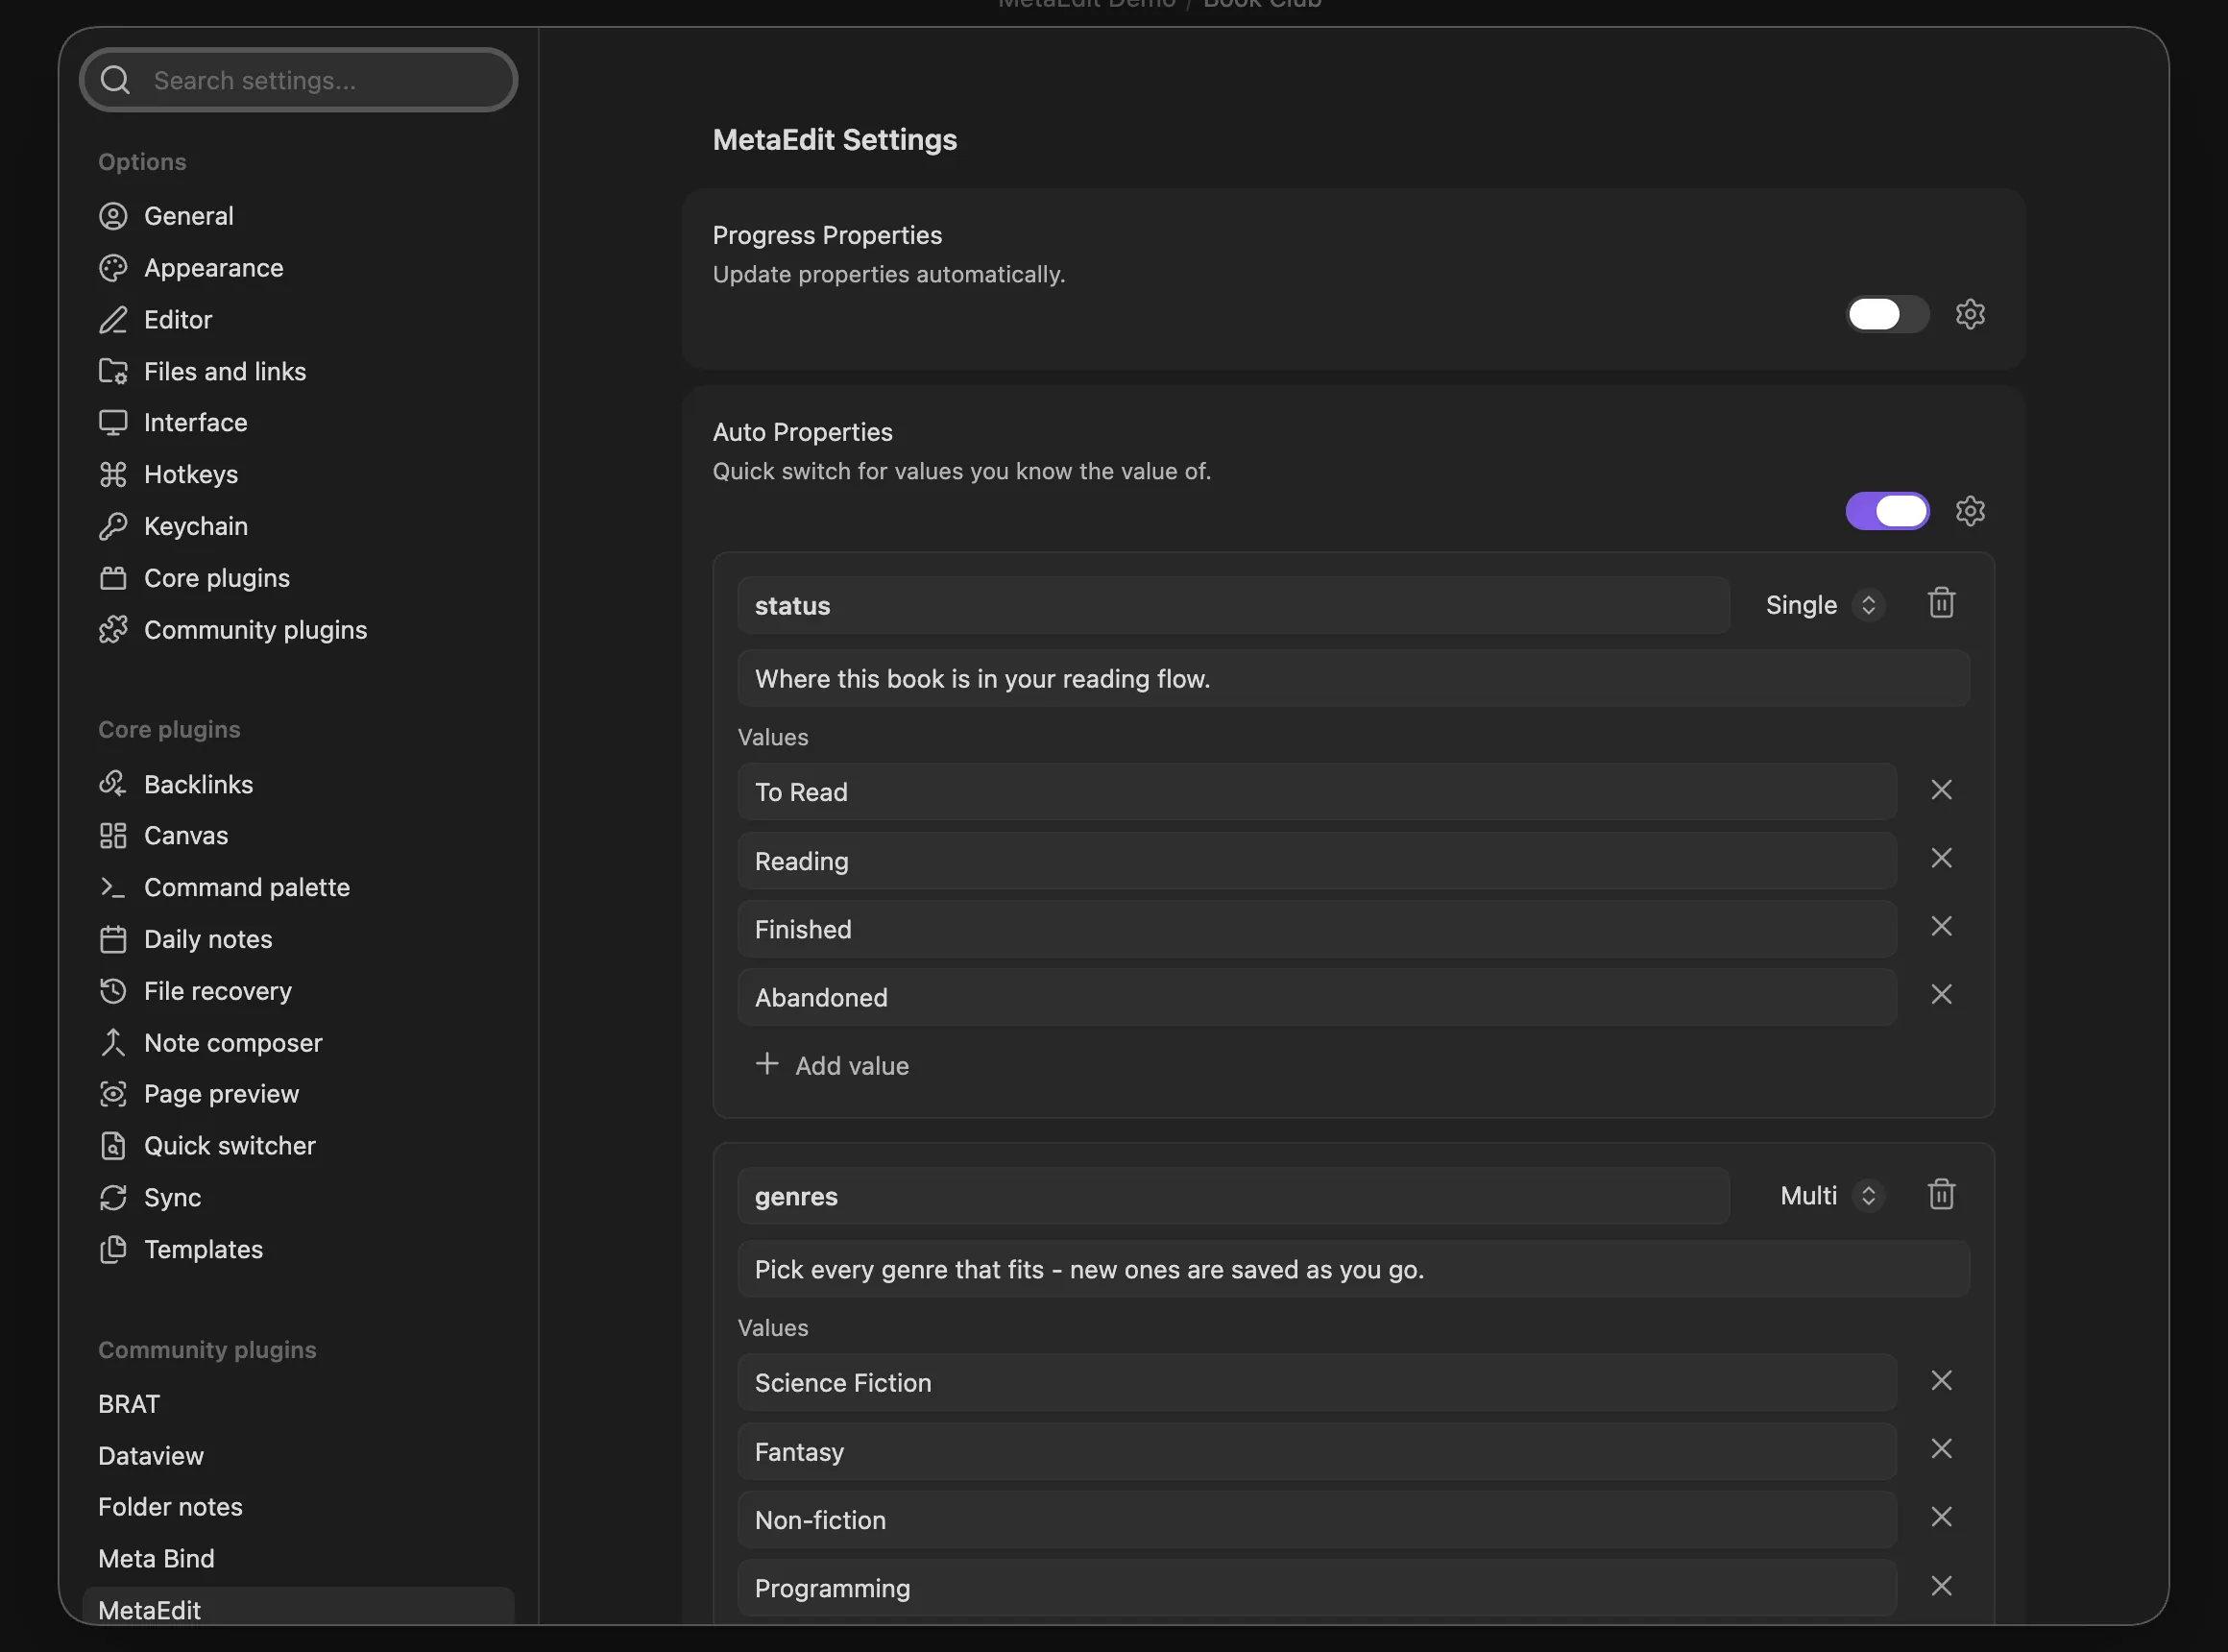Click the Appearance palette icon
This screenshot has height=1652, width=2228.
[x=113, y=268]
